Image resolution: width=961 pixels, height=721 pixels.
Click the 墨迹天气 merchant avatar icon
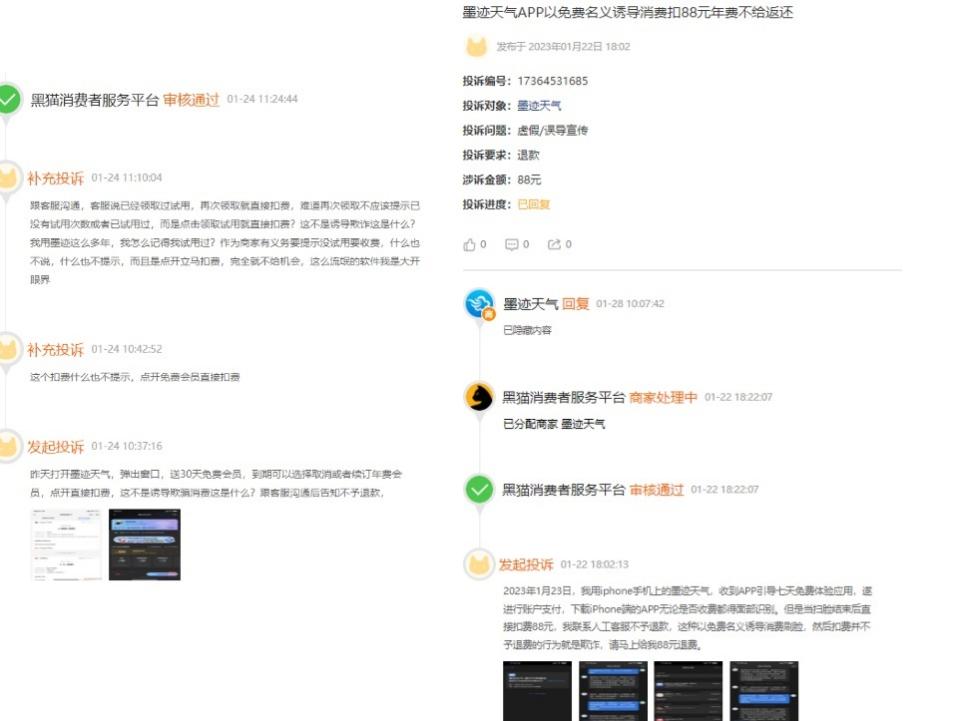tap(480, 304)
